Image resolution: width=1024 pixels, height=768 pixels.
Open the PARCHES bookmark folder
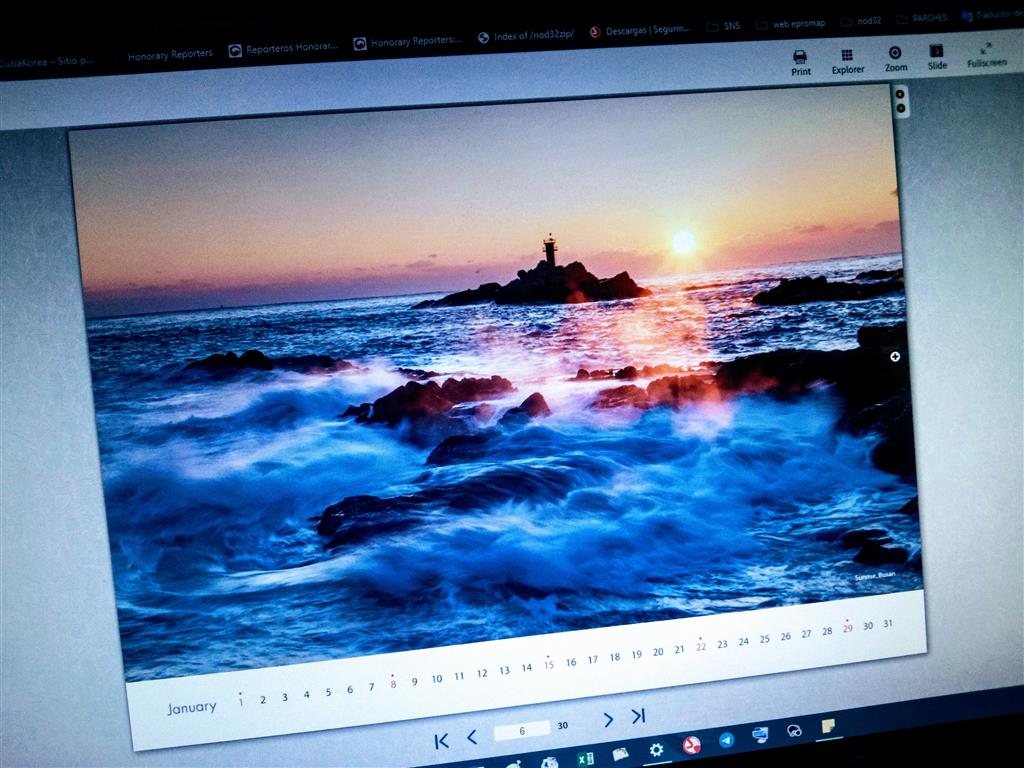pos(922,18)
